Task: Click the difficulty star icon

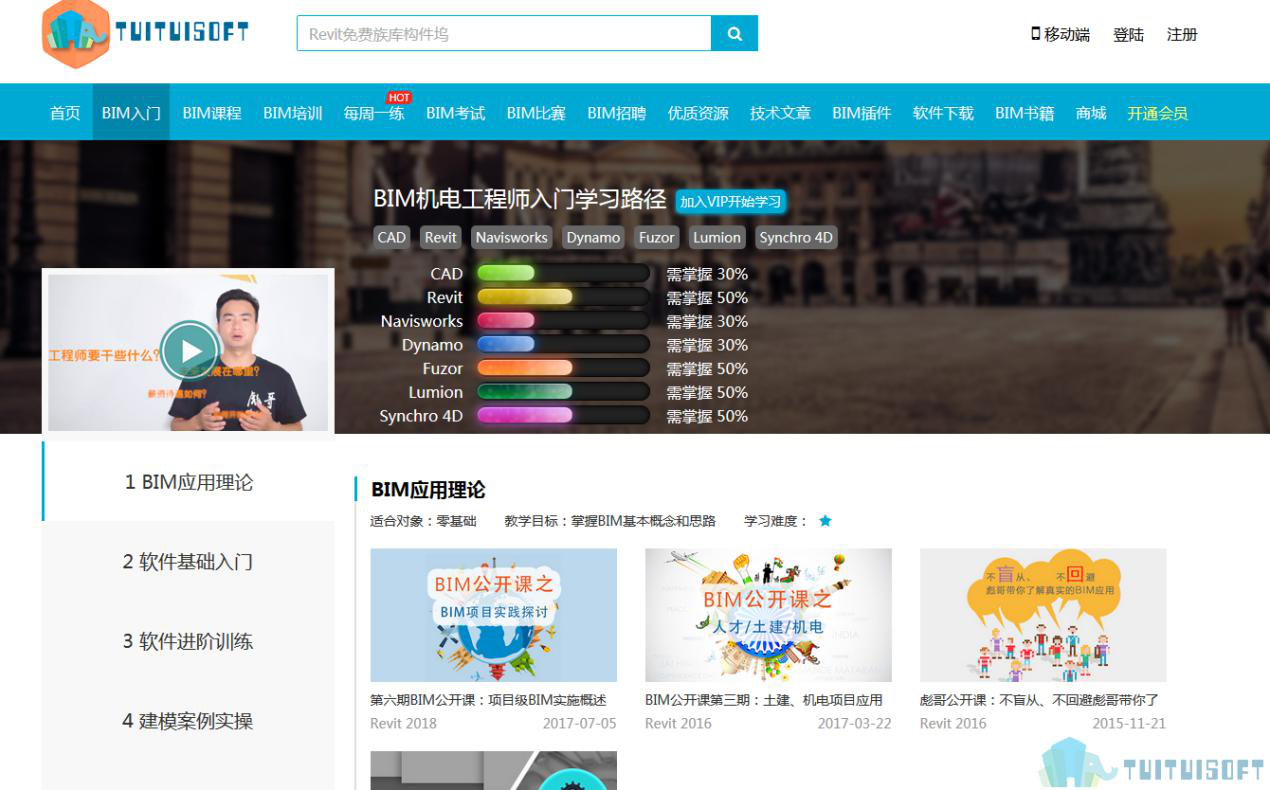Action: point(825,521)
